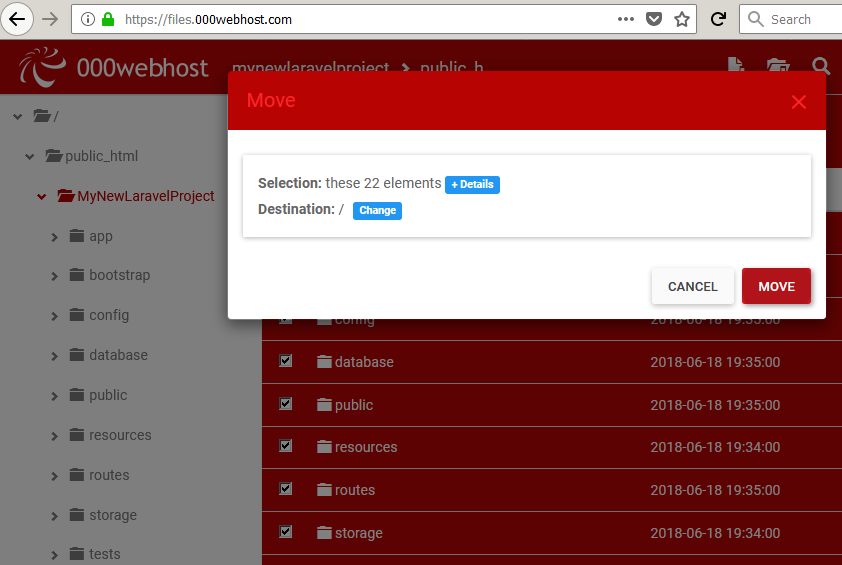Image resolution: width=842 pixels, height=565 pixels.
Task: Collapse the root / tree node
Action: coord(18,116)
